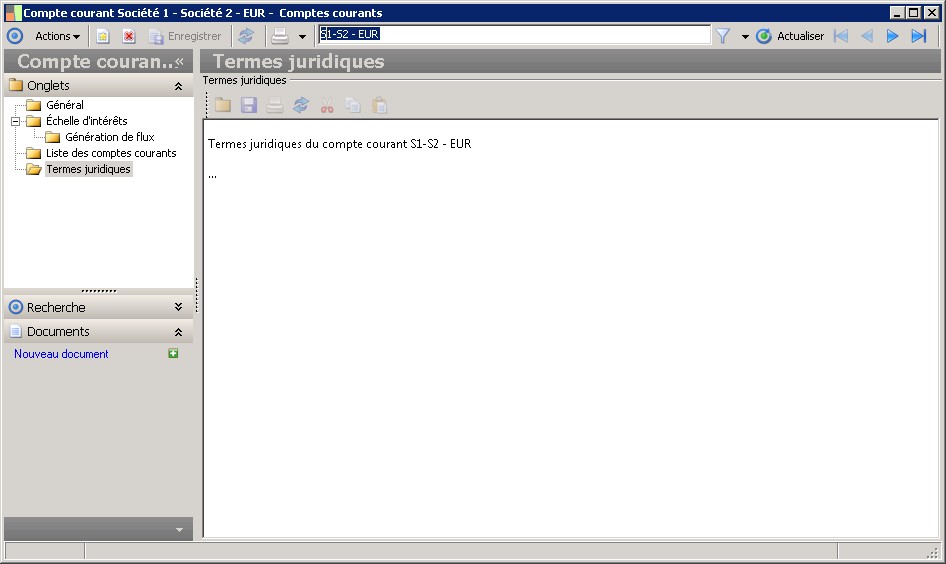Click the editor paste clipboard icon

379,106
